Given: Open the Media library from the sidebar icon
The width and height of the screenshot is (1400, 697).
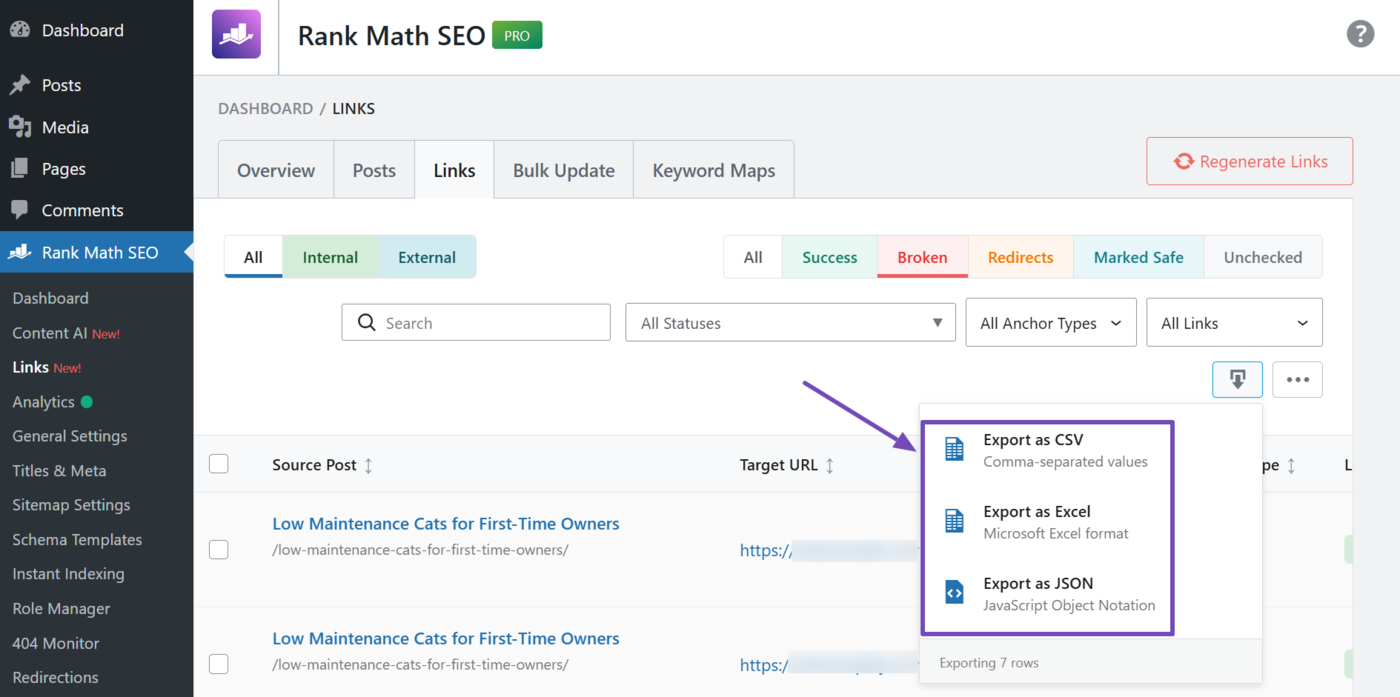Looking at the screenshot, I should (x=23, y=127).
